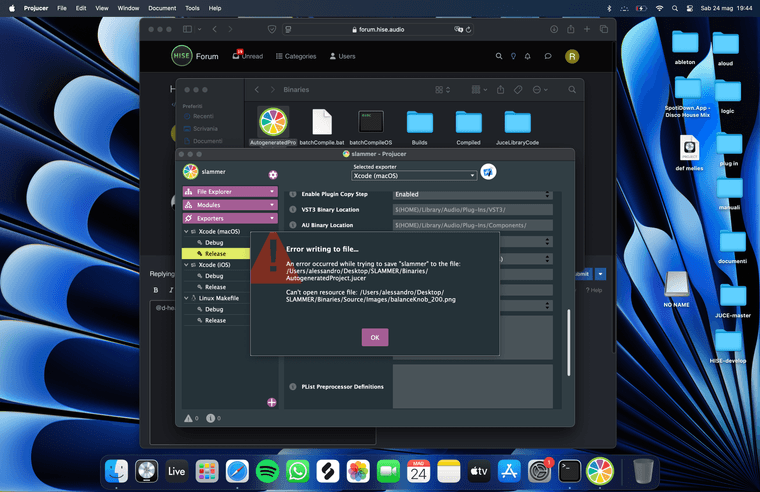760x492 pixels.
Task: Select batchCompileOSX file in Finder
Action: coord(371,126)
